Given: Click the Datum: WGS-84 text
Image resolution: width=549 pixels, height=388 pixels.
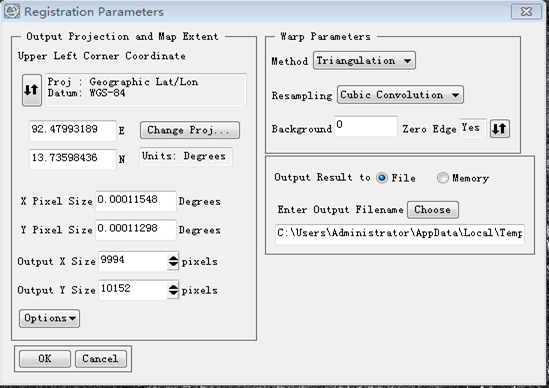Looking at the screenshot, I should (x=86, y=93).
